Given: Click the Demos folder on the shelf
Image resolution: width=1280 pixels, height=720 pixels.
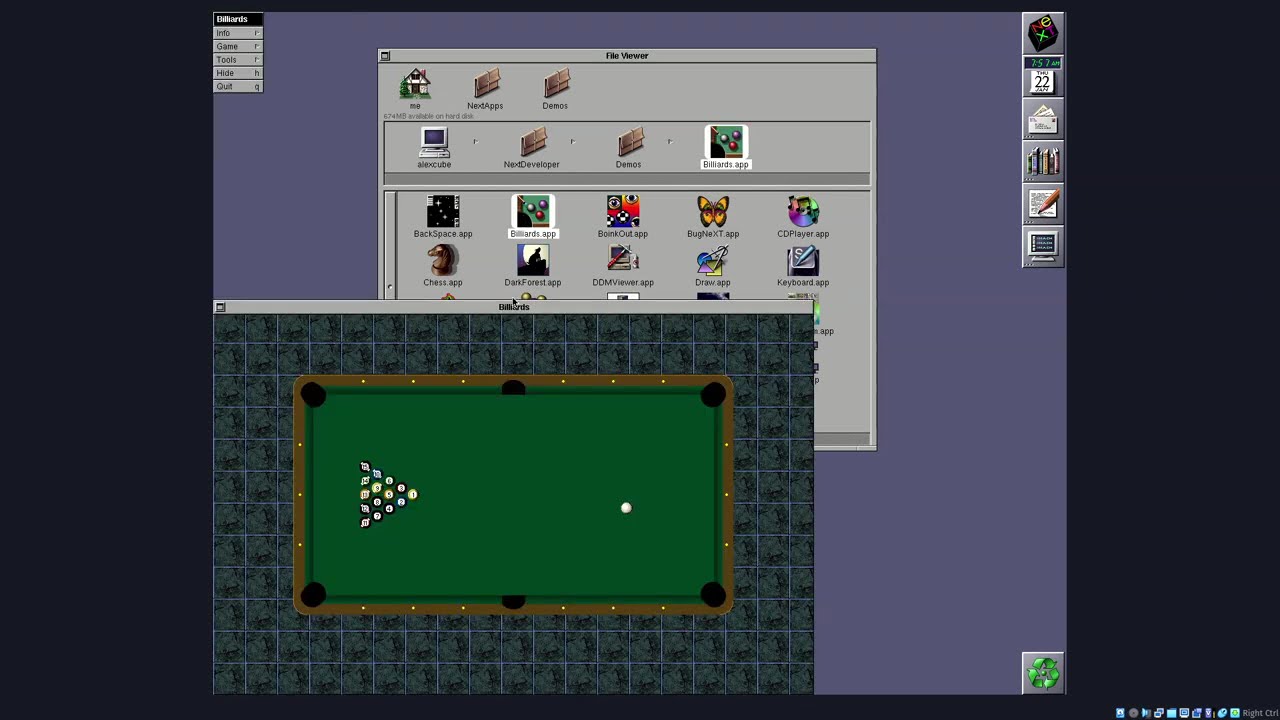Looking at the screenshot, I should [555, 89].
